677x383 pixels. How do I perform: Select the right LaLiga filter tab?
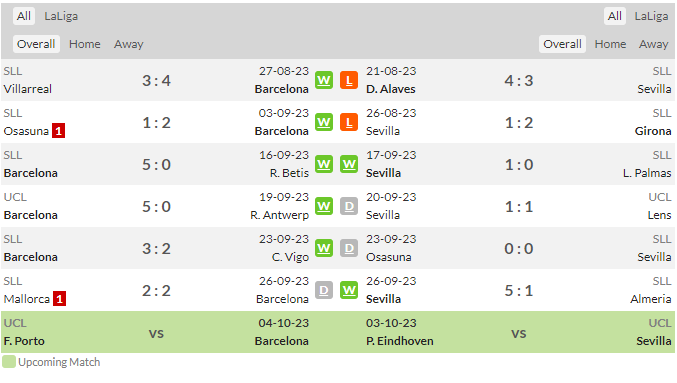click(x=651, y=16)
